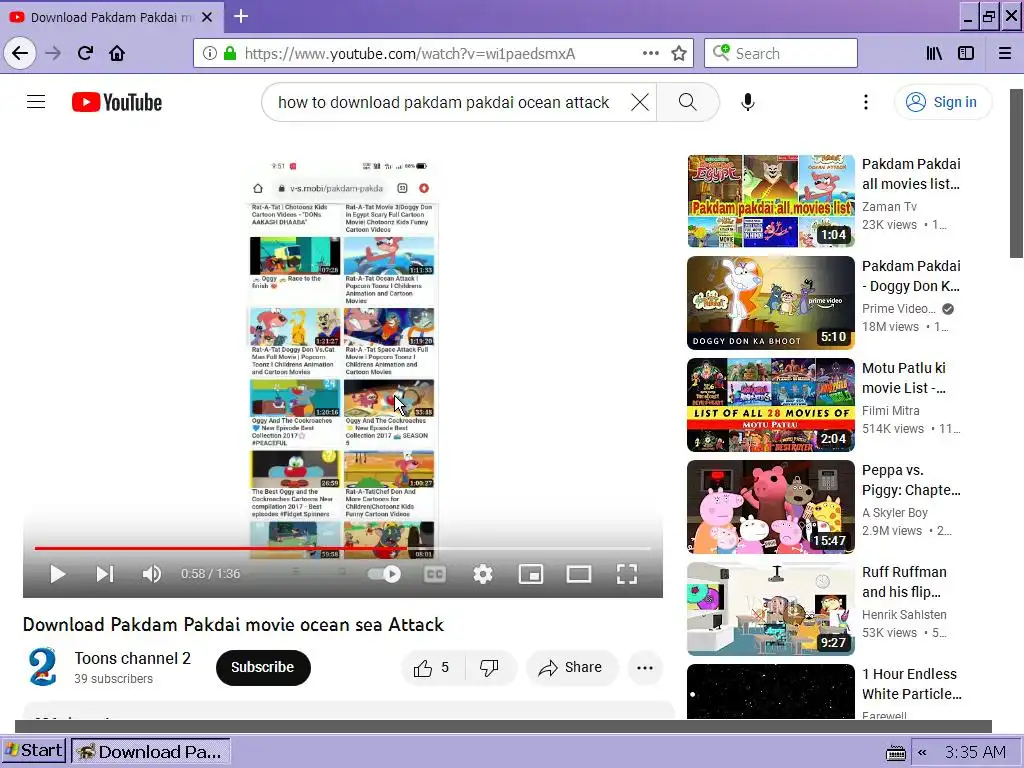Open the browser home page icon
Viewport: 1024px width, 768px height.
coord(117,53)
